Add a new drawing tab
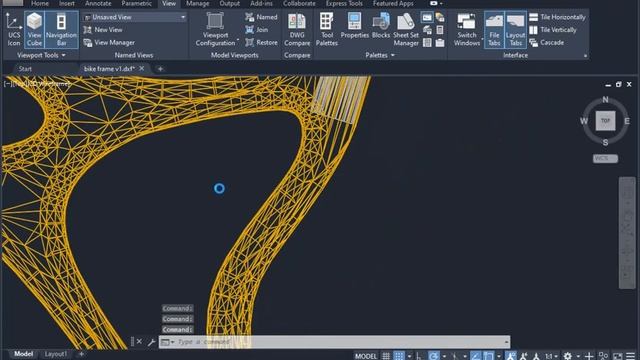This screenshot has height=360, width=640. pos(160,69)
